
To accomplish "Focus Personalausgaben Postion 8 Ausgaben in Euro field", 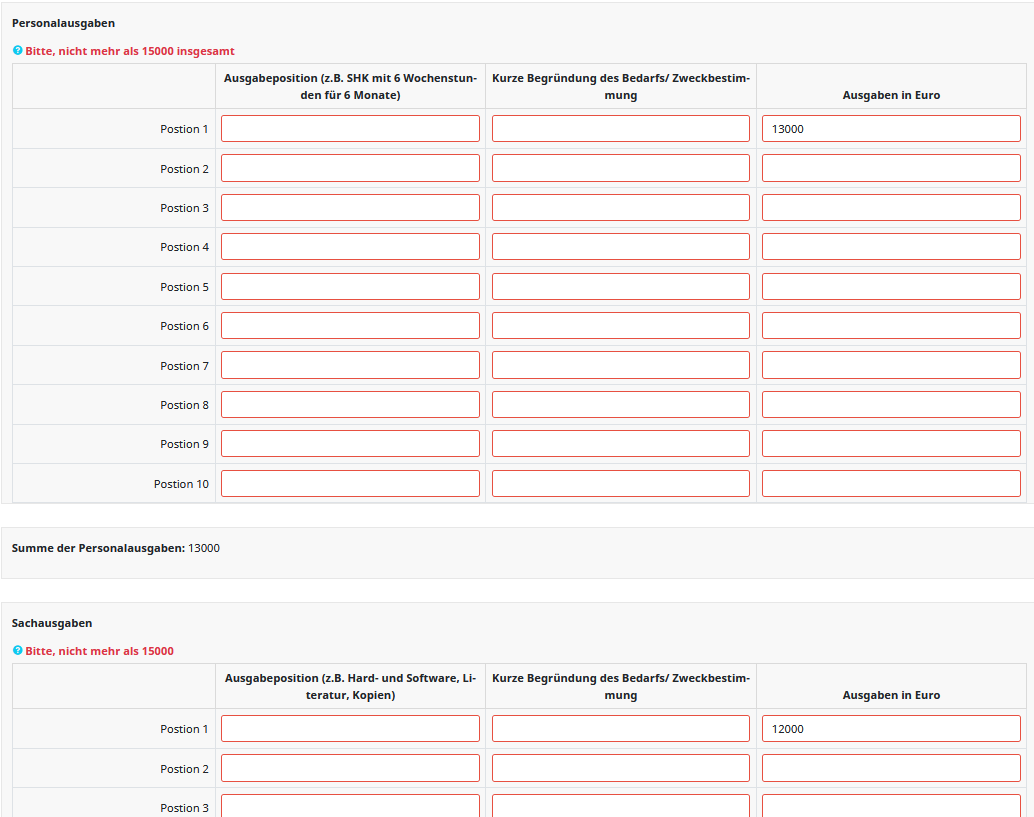I will click(x=891, y=404).
